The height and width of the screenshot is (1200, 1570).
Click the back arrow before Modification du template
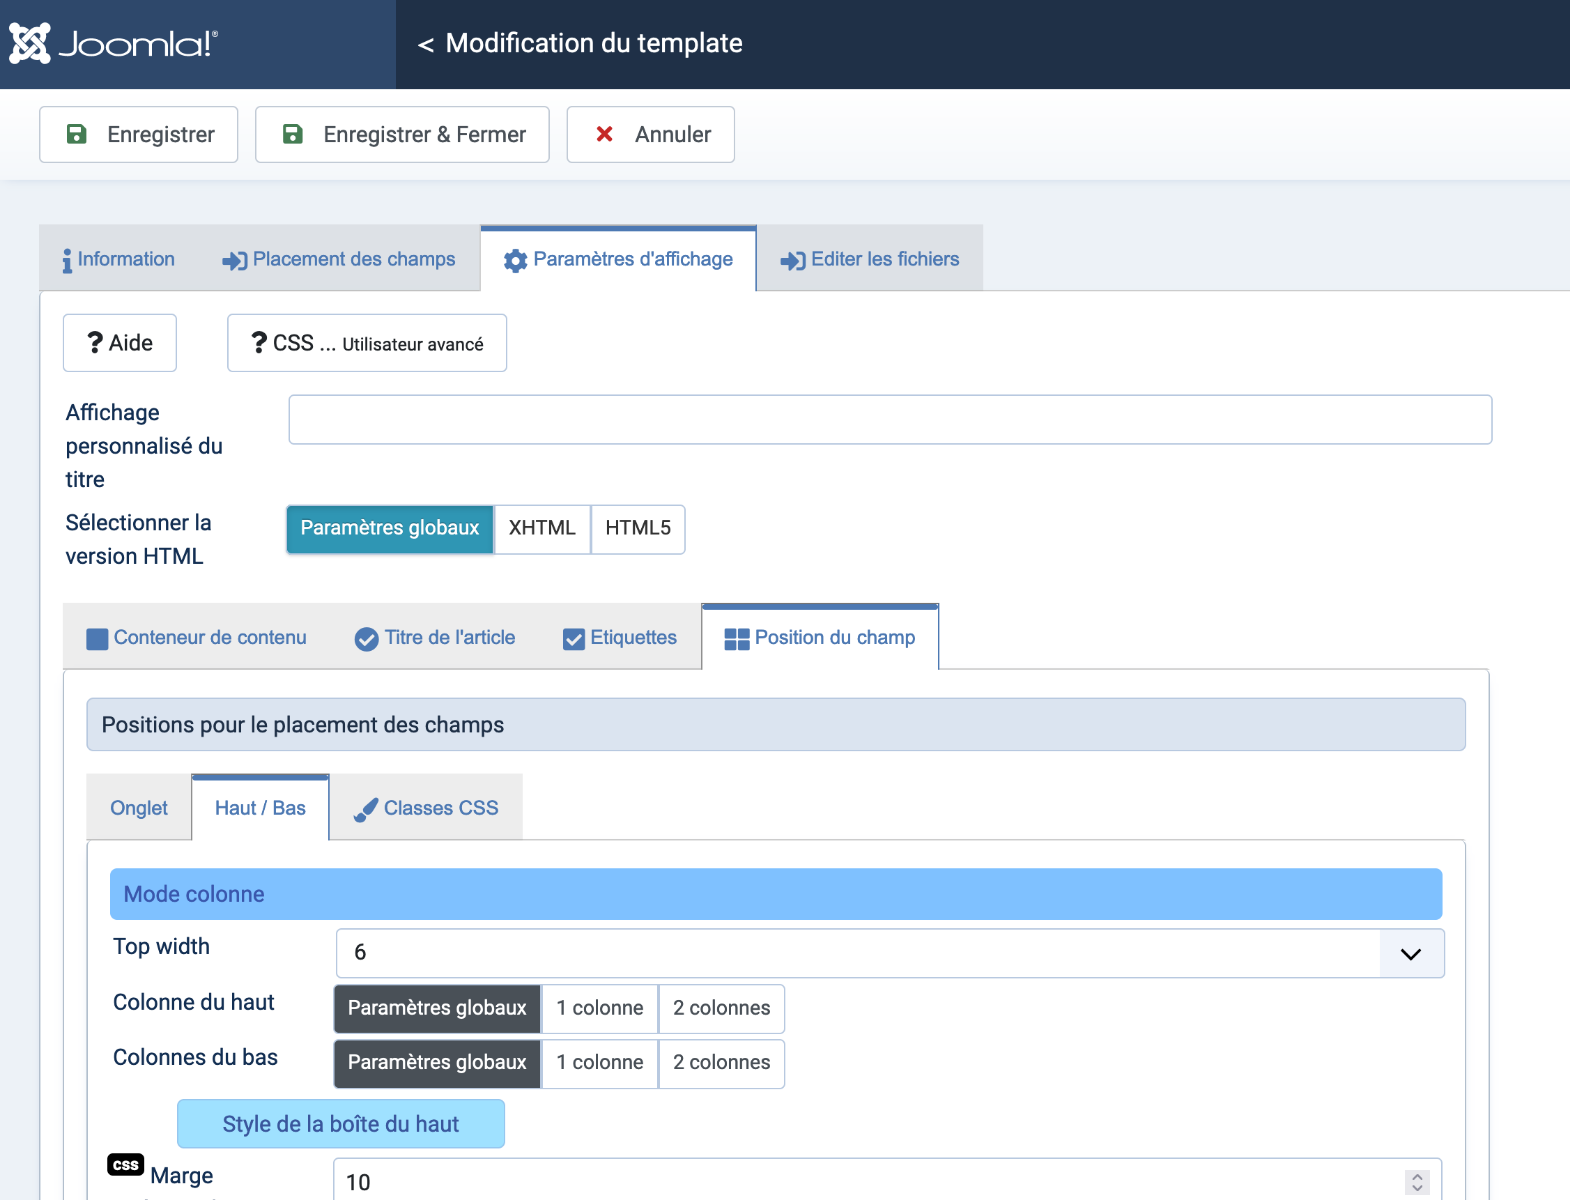pyautogui.click(x=426, y=44)
